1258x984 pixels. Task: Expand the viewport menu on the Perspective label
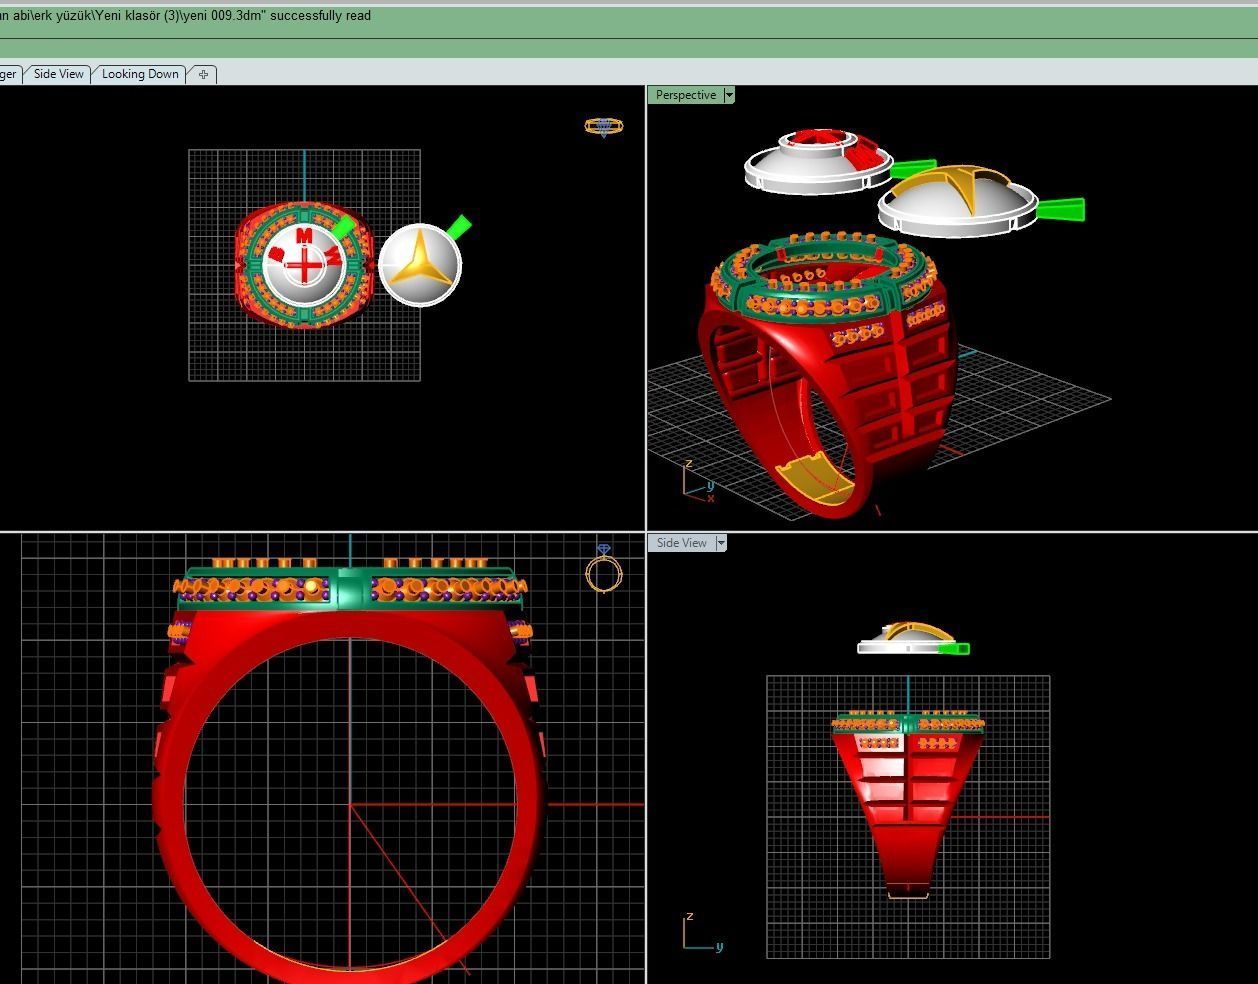729,95
